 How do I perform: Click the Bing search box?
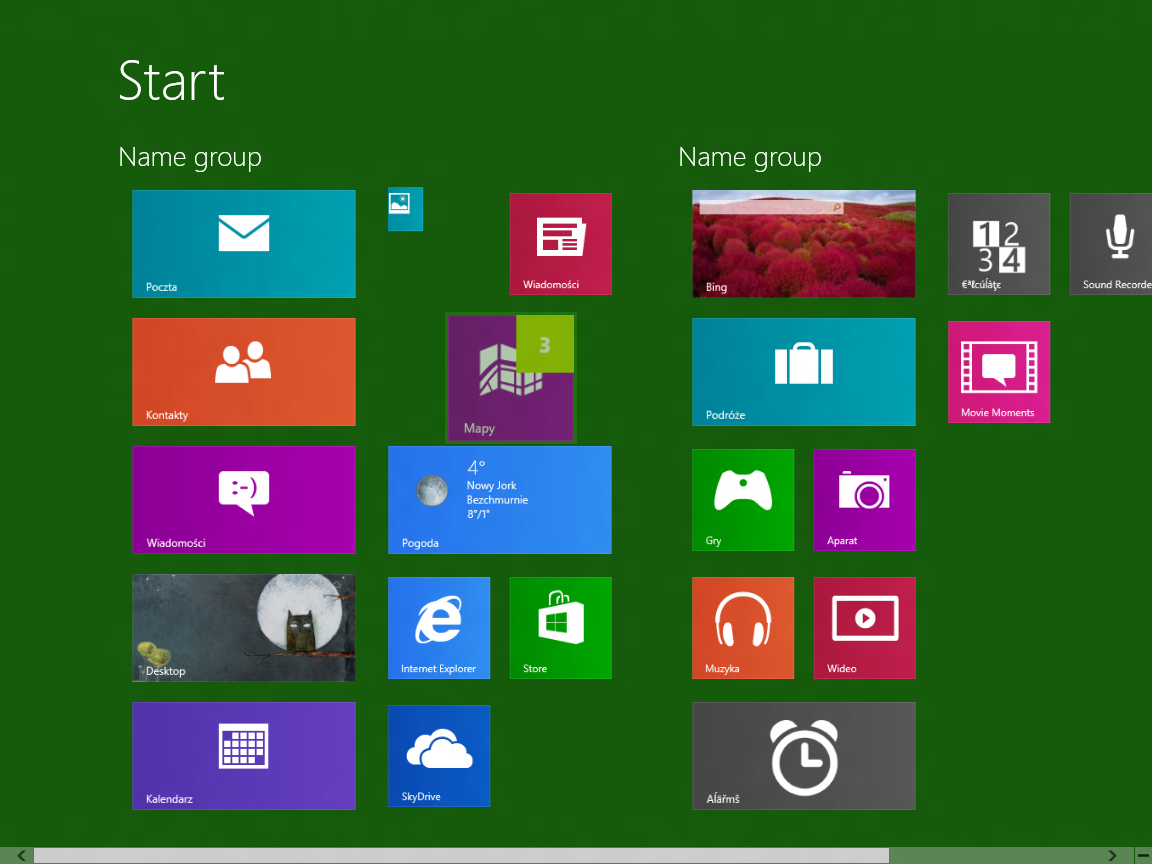pyautogui.click(x=771, y=209)
